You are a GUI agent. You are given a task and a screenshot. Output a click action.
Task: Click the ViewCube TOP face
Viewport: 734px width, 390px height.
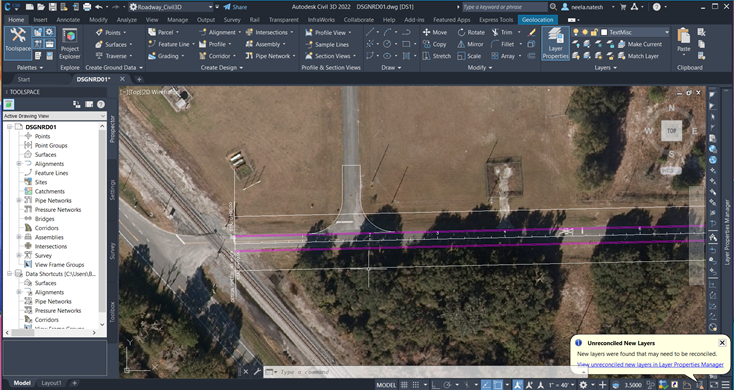point(671,131)
